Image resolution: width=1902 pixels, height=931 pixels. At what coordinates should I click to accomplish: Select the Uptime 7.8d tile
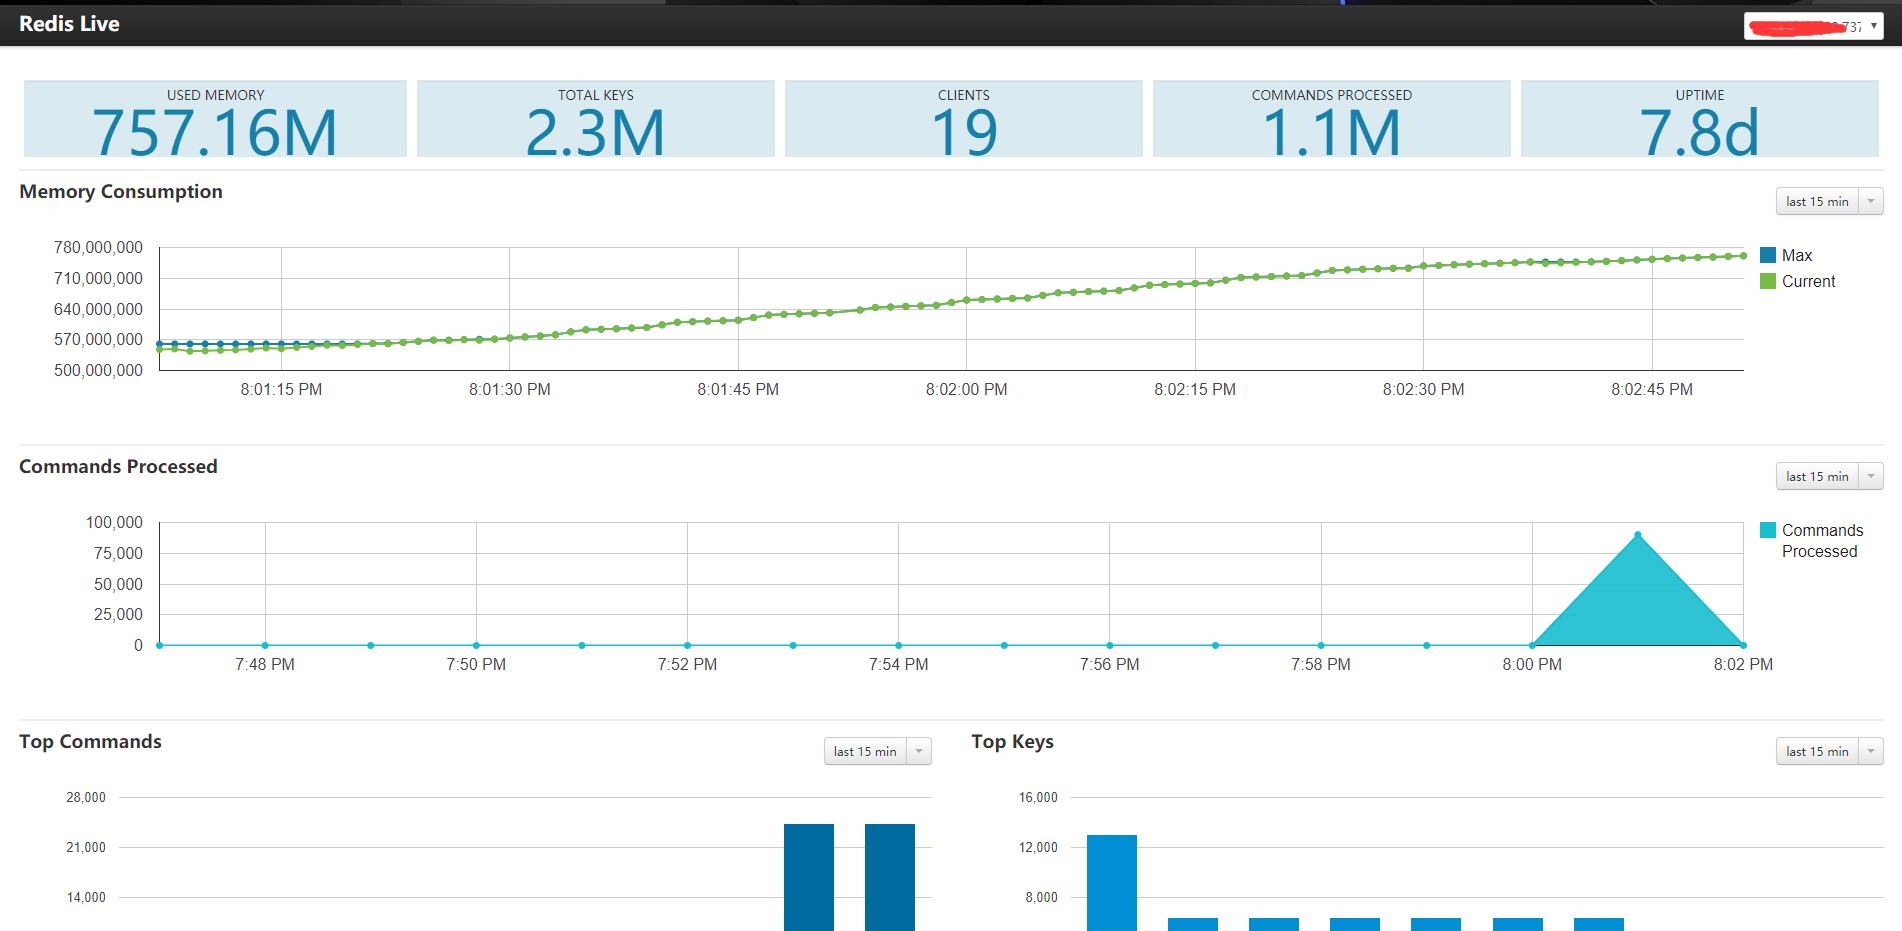tap(1700, 119)
